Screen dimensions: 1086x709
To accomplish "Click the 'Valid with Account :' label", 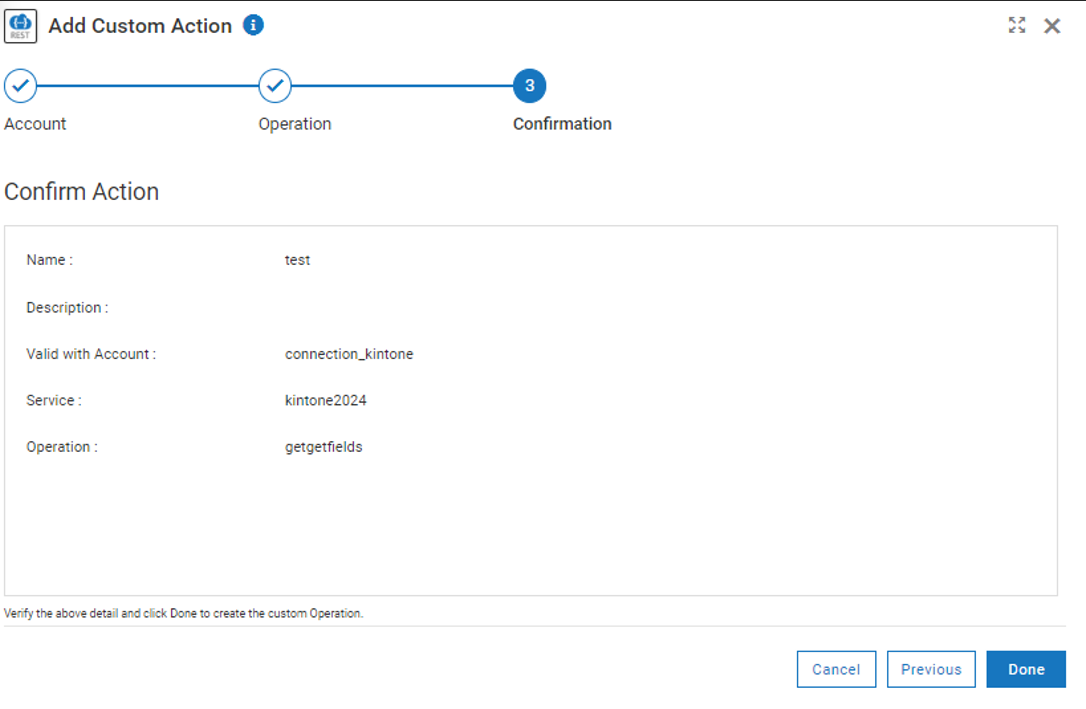I will pos(91,354).
